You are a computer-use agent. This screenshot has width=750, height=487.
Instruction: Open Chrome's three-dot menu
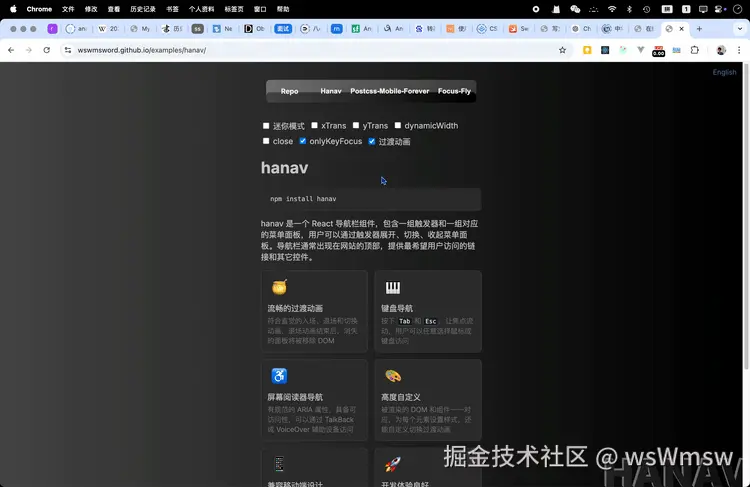click(739, 50)
